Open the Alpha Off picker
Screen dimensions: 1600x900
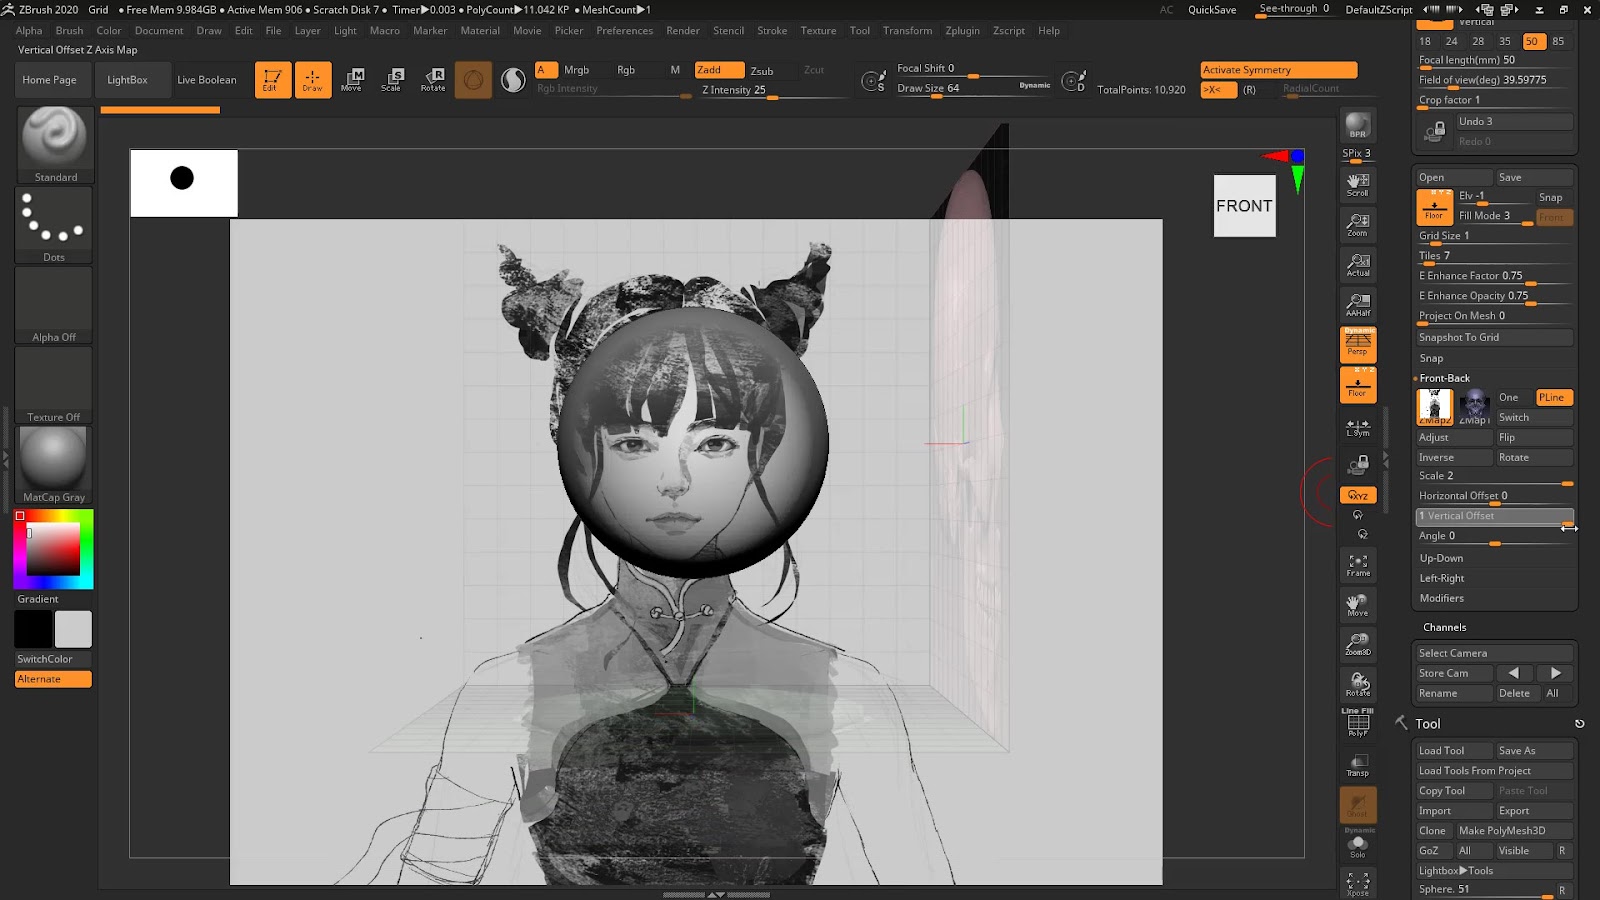pos(54,305)
